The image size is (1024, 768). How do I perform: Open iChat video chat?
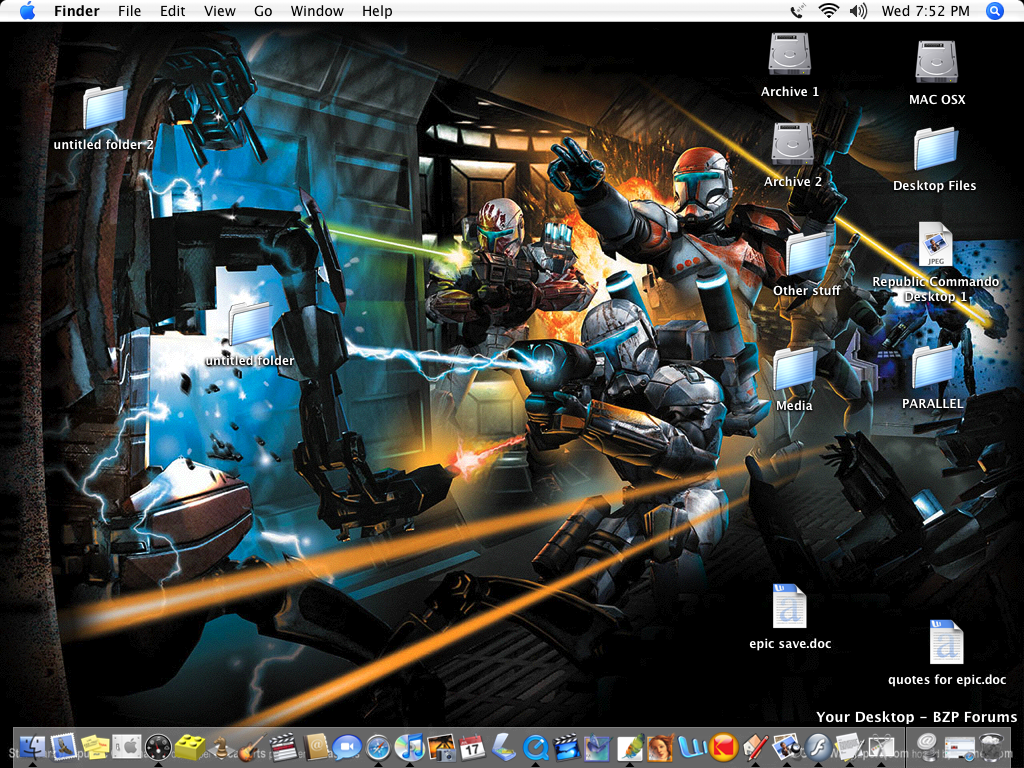tap(345, 748)
